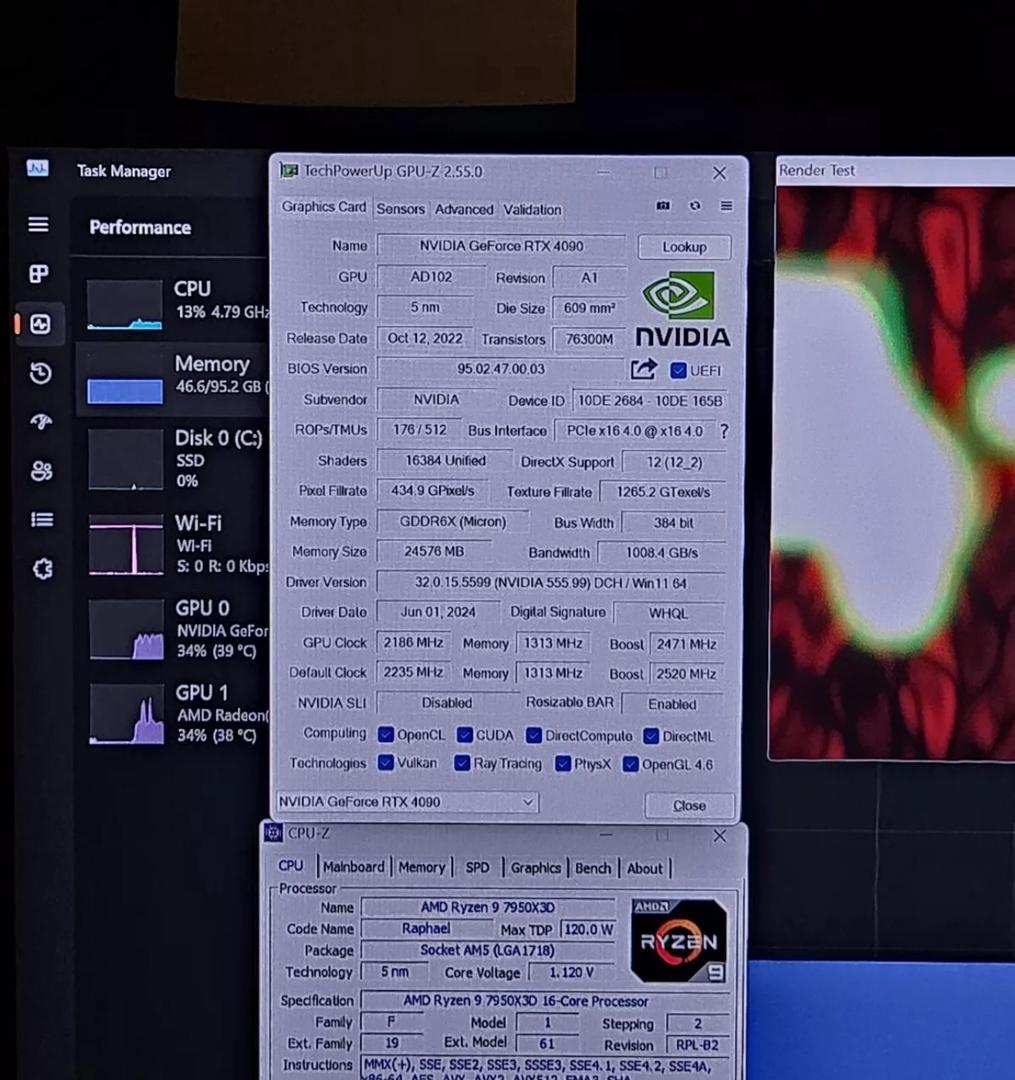Click the CPU-Z title bar app icon
1015x1080 pixels.
pos(273,833)
